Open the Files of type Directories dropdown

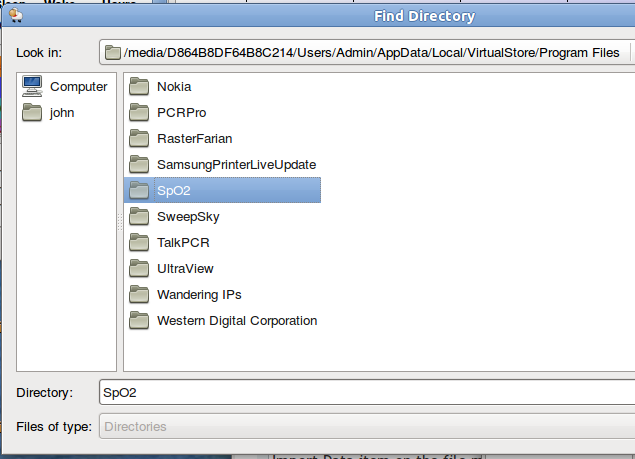click(x=367, y=426)
